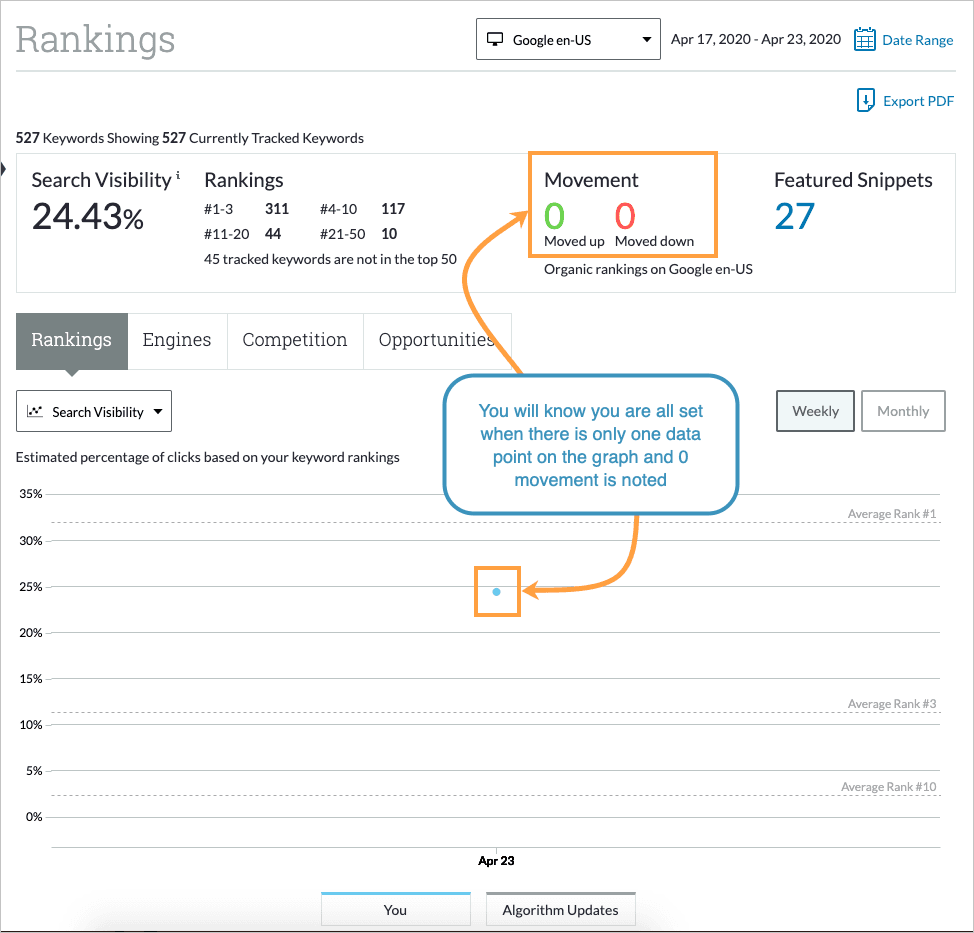Toggle the Algorithm Updates legend
The image size is (974, 933).
tap(560, 909)
